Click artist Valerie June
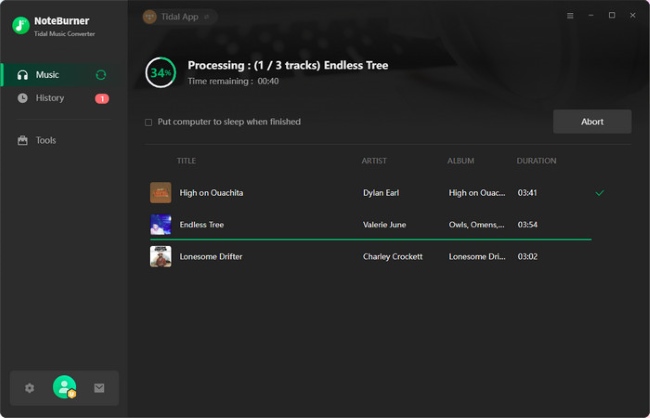The width and height of the screenshot is (650, 418). point(385,225)
